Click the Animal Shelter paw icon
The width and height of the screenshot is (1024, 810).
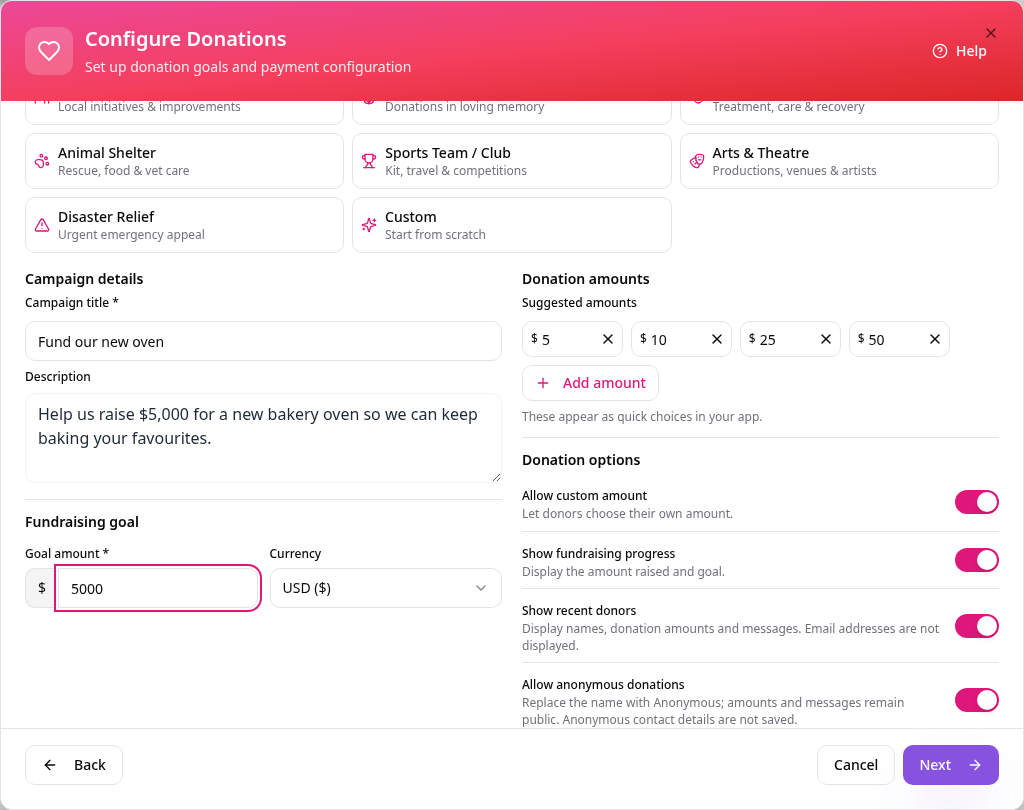pos(42,161)
